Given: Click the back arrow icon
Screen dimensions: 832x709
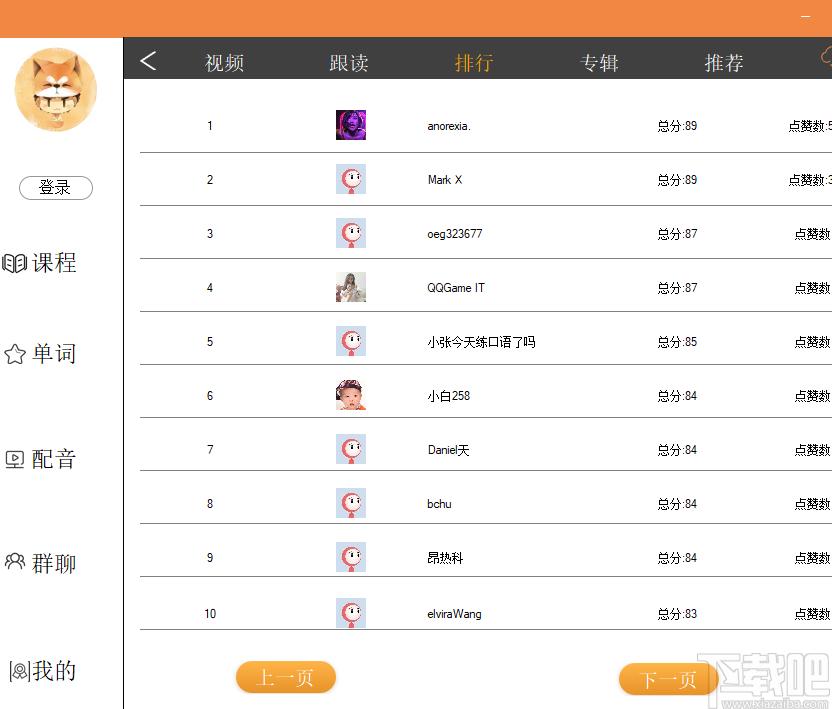Looking at the screenshot, I should coord(148,61).
